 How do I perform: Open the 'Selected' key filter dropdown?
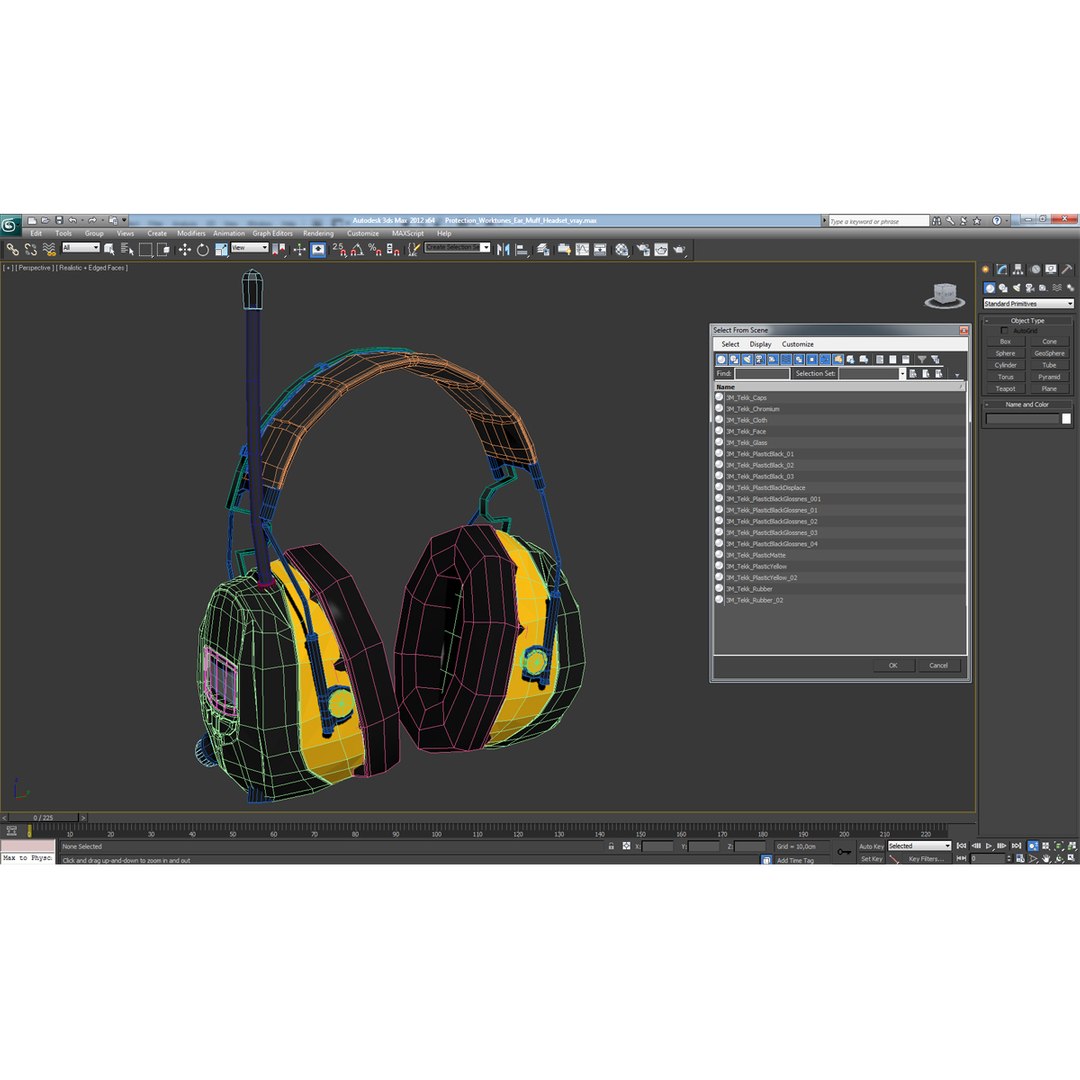coord(920,846)
